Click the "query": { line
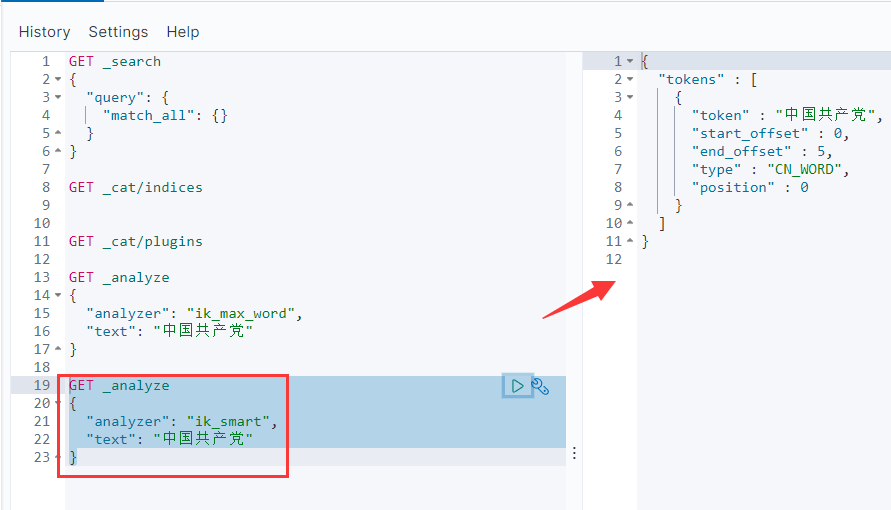891x510 pixels. click(128, 98)
